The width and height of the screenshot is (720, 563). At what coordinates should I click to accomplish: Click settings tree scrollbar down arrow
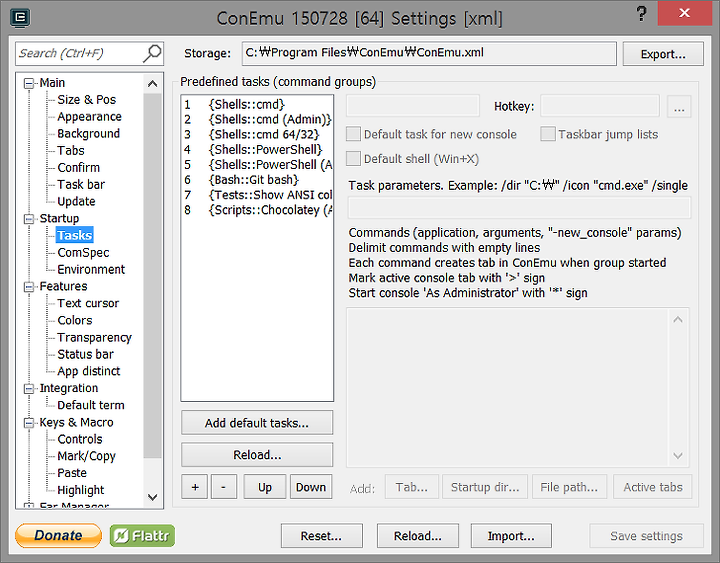pos(152,497)
